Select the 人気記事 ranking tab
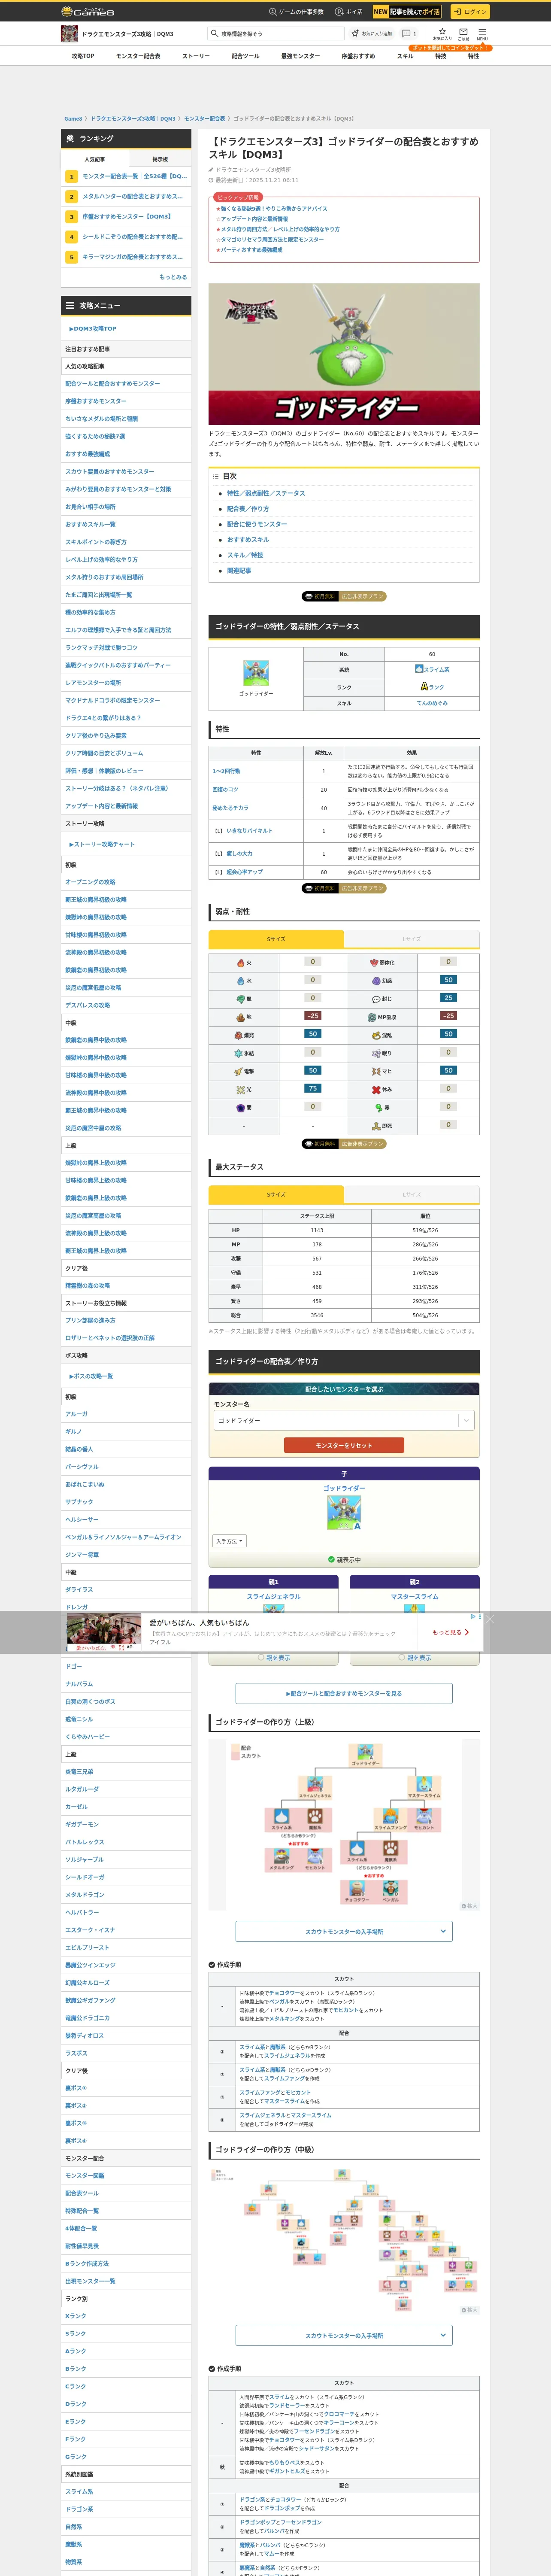The width and height of the screenshot is (551, 2576). (95, 159)
